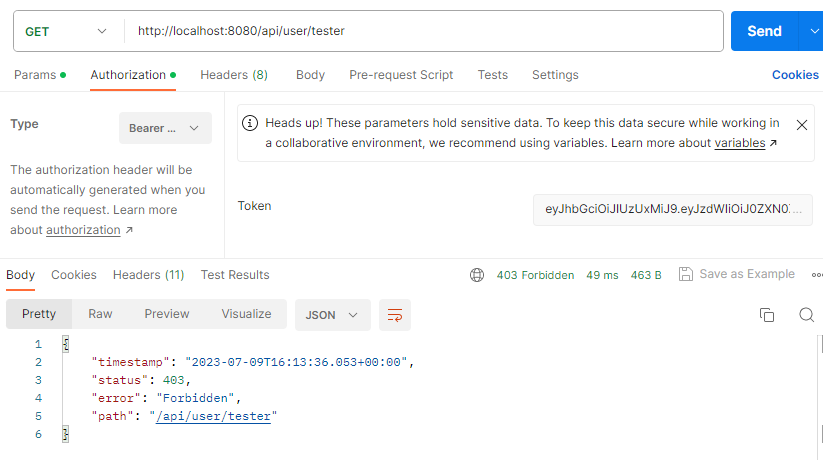Select the response Body tab
823x460 pixels.
[20, 275]
